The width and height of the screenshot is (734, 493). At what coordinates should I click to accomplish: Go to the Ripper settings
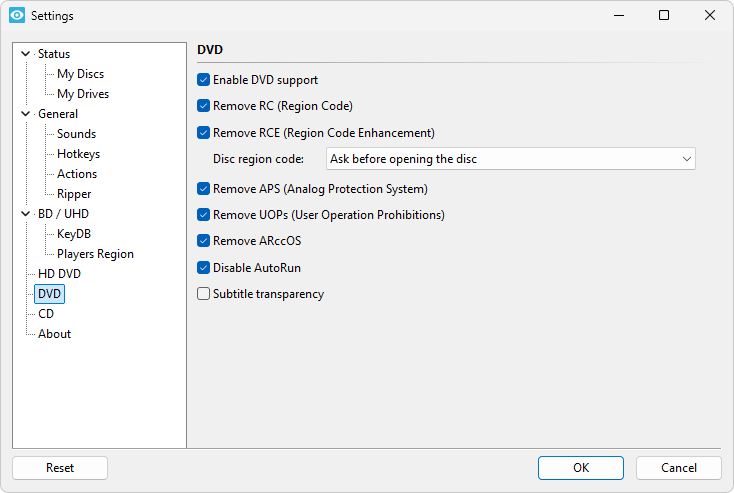[x=74, y=194]
